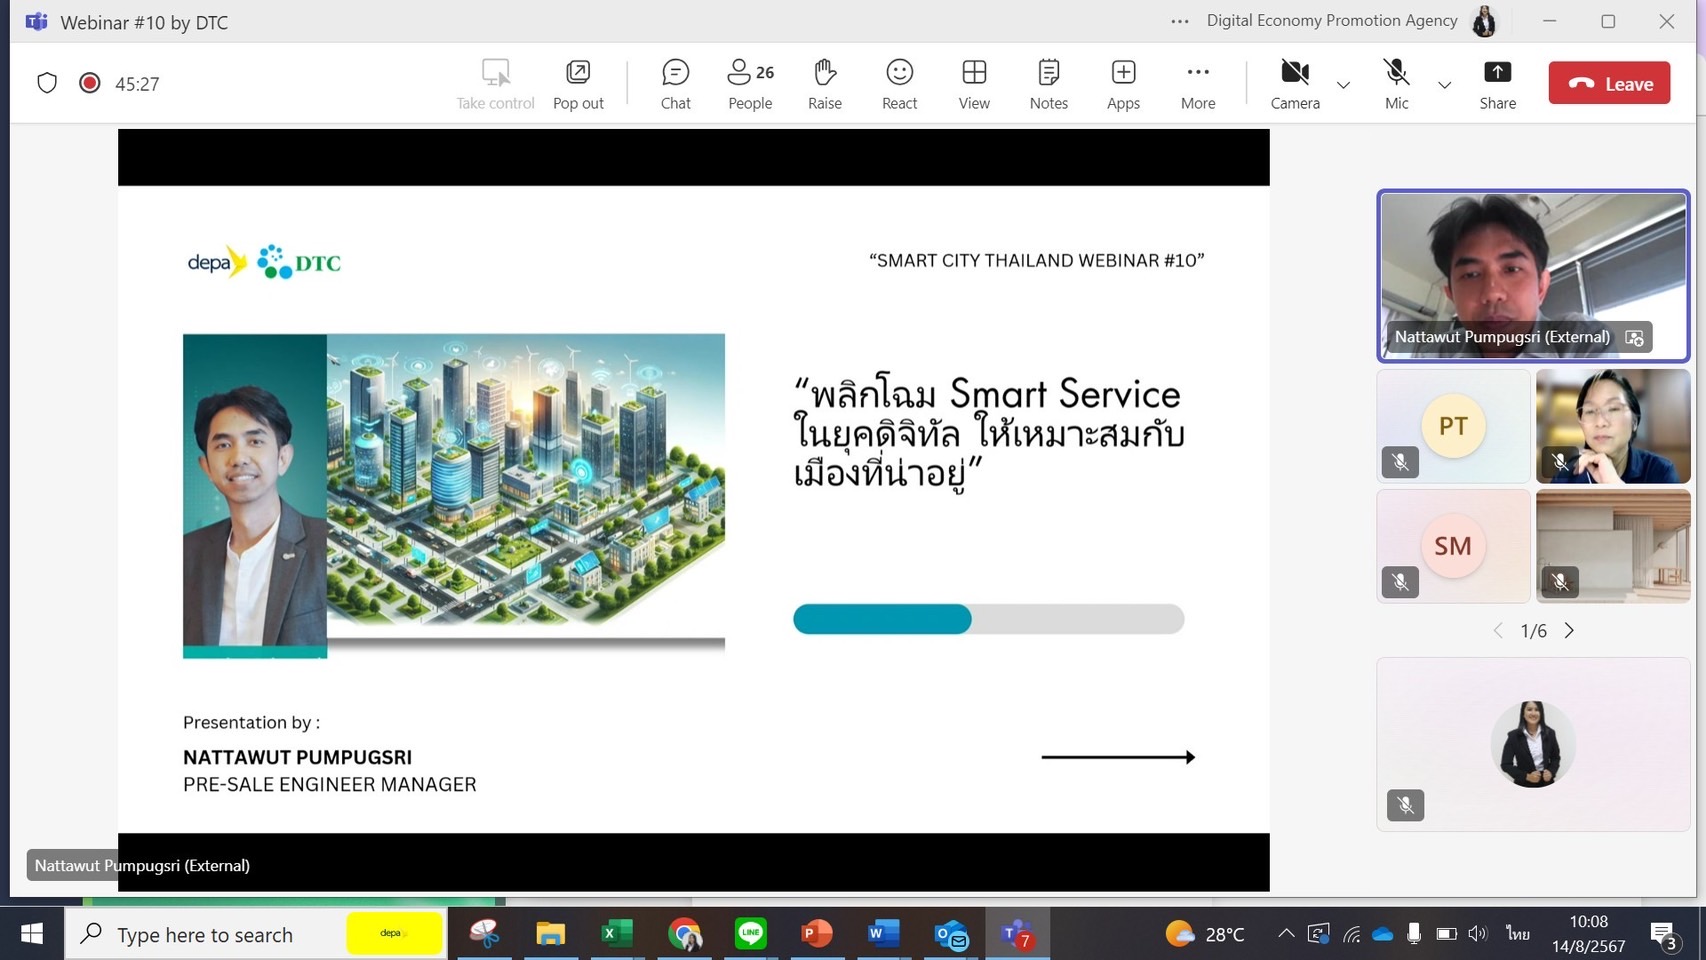Screen dimensions: 1706x960
Task: Open the Apps panel
Action: click(x=1123, y=84)
